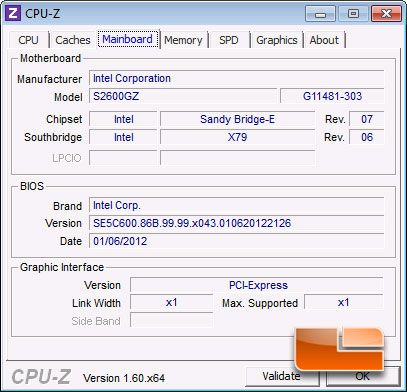The width and height of the screenshot is (407, 392).
Task: Click the Validate button
Action: 282,376
